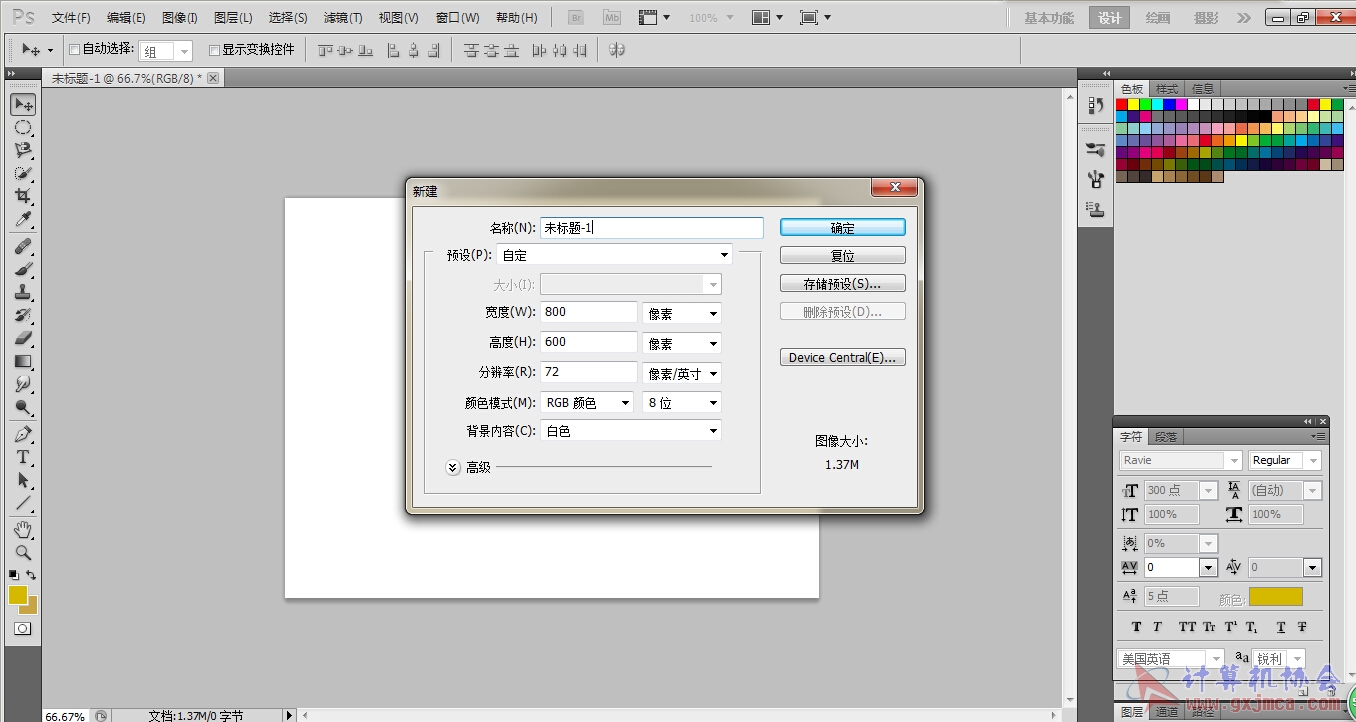Activate the Zoom magnifier tool

pos(23,552)
